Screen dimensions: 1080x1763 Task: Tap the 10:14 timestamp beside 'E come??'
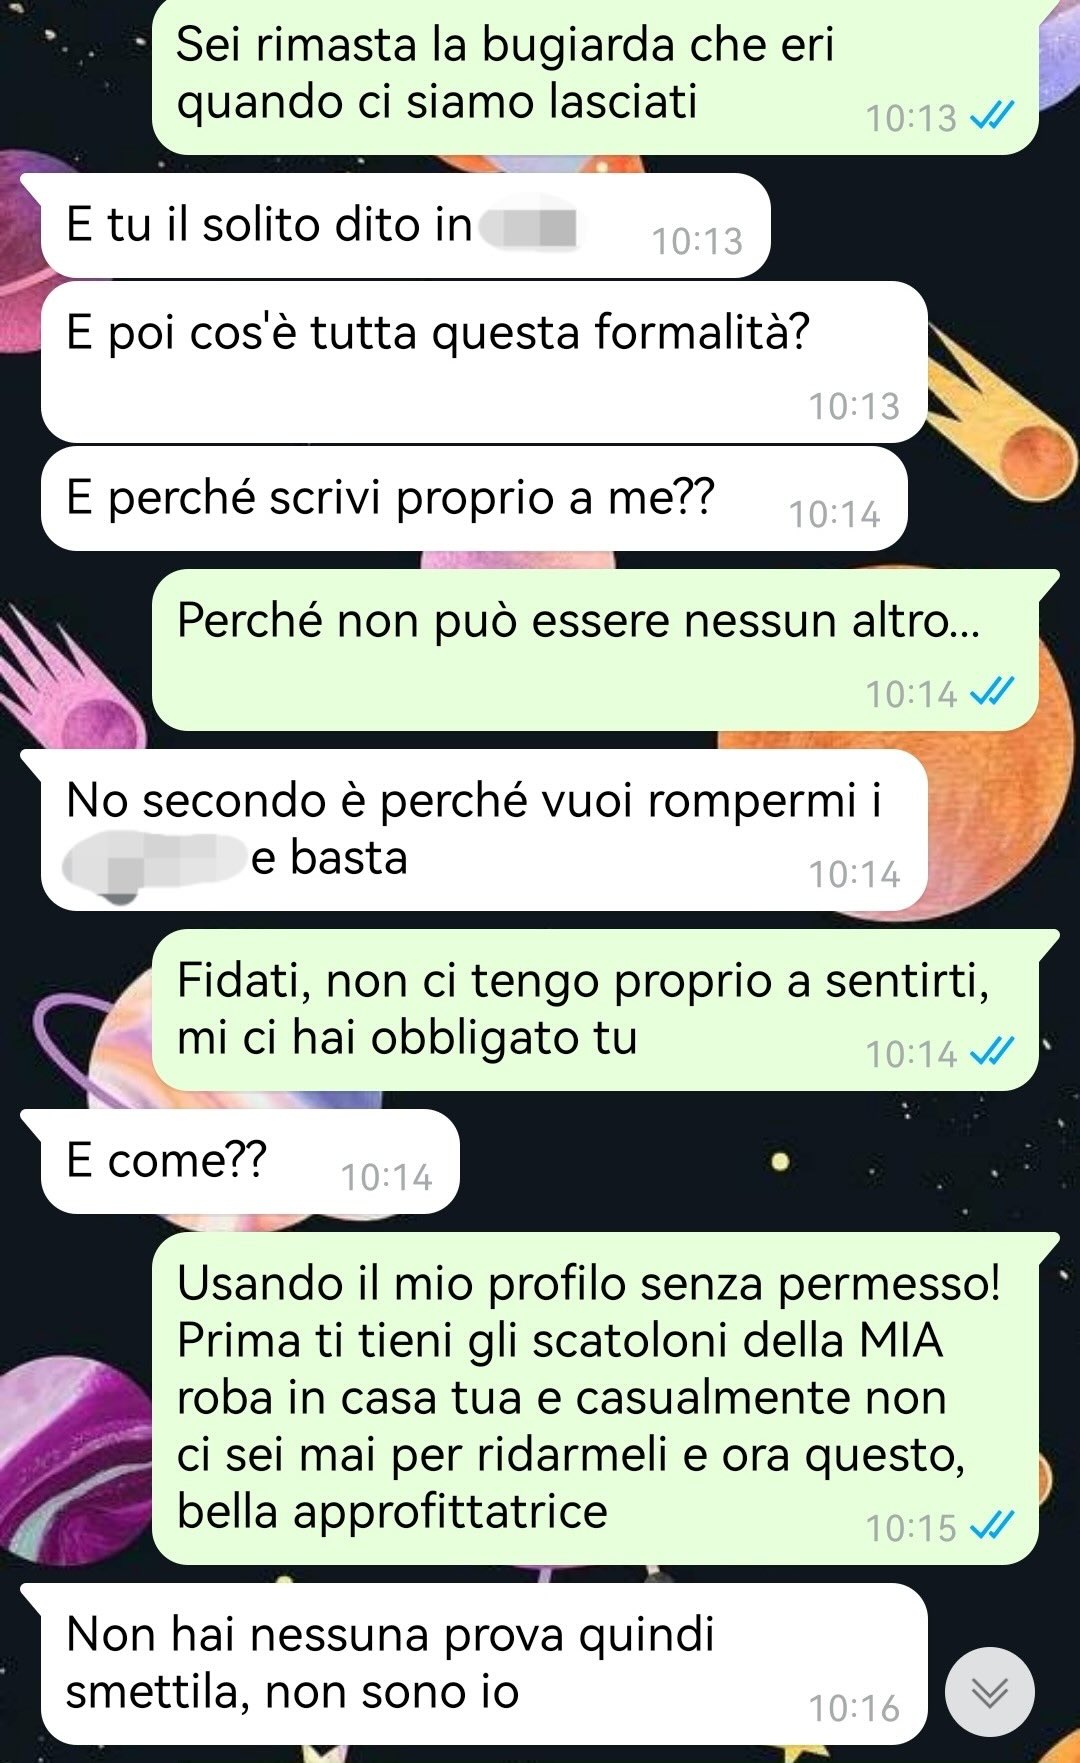point(386,1177)
